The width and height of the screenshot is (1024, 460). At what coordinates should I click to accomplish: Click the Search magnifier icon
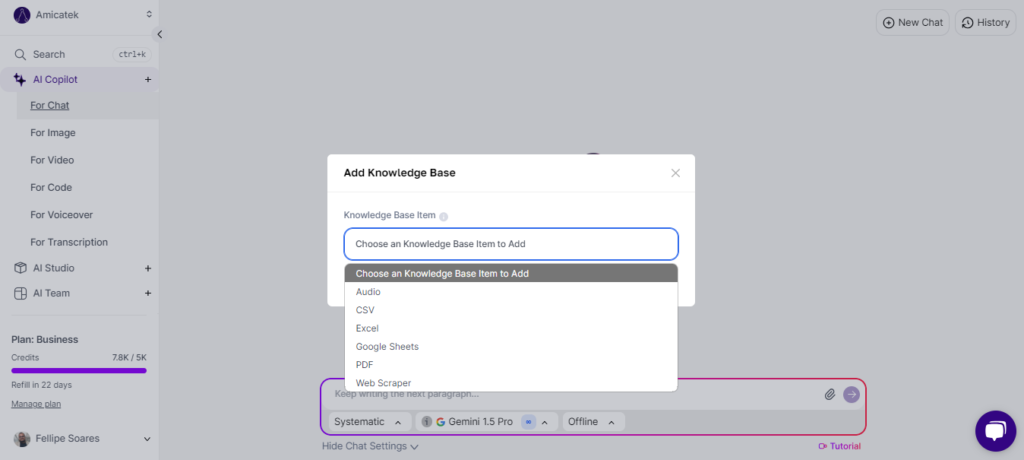(x=20, y=54)
